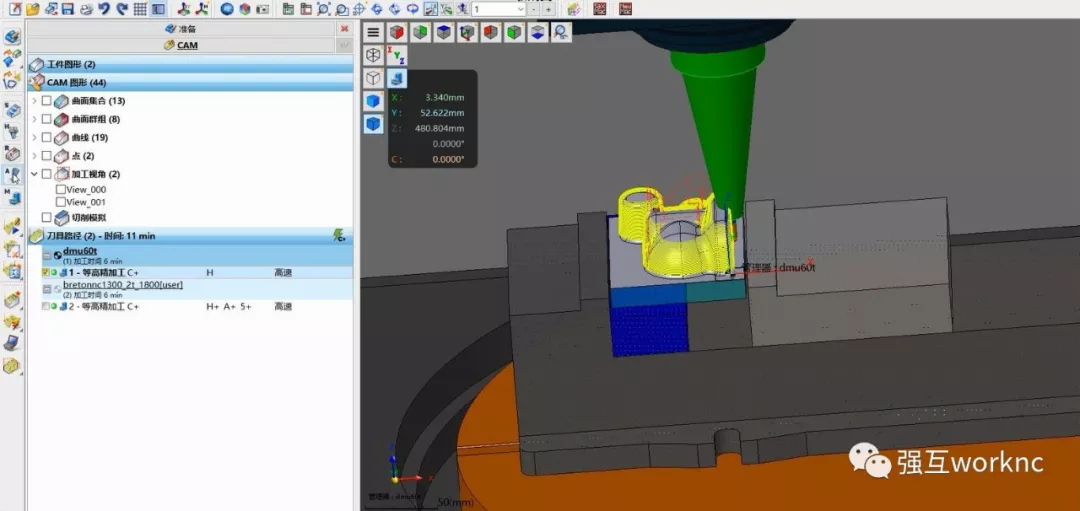Click the minus stepper button
Viewport: 1080px width, 511px height.
click(x=534, y=10)
